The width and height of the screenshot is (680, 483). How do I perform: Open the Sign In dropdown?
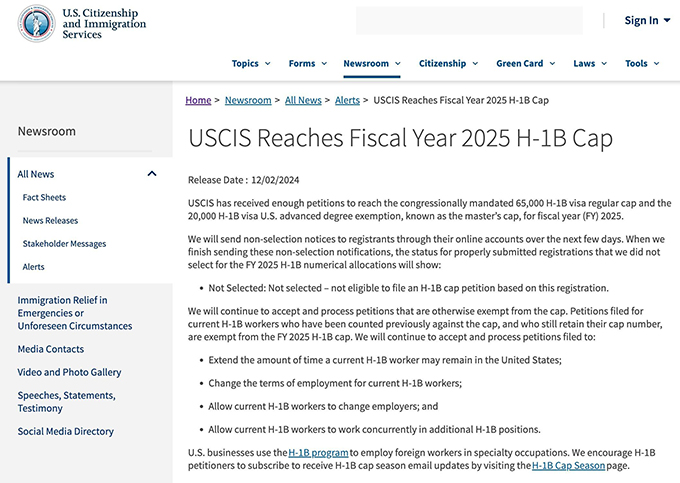[x=647, y=20]
